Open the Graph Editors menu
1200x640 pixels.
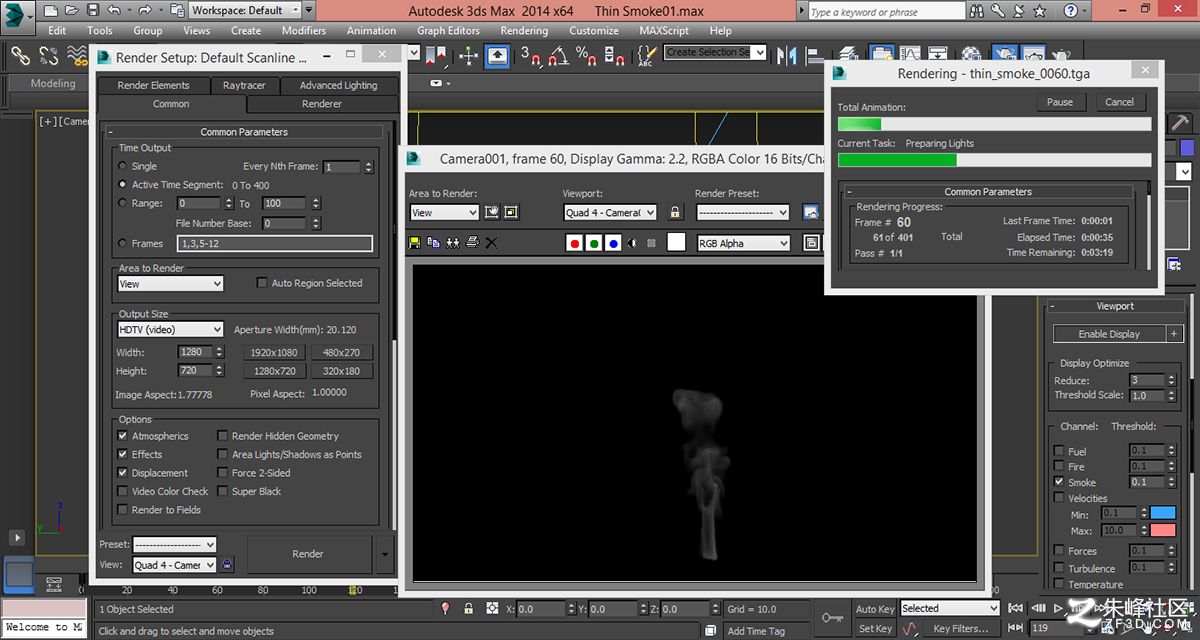point(448,30)
